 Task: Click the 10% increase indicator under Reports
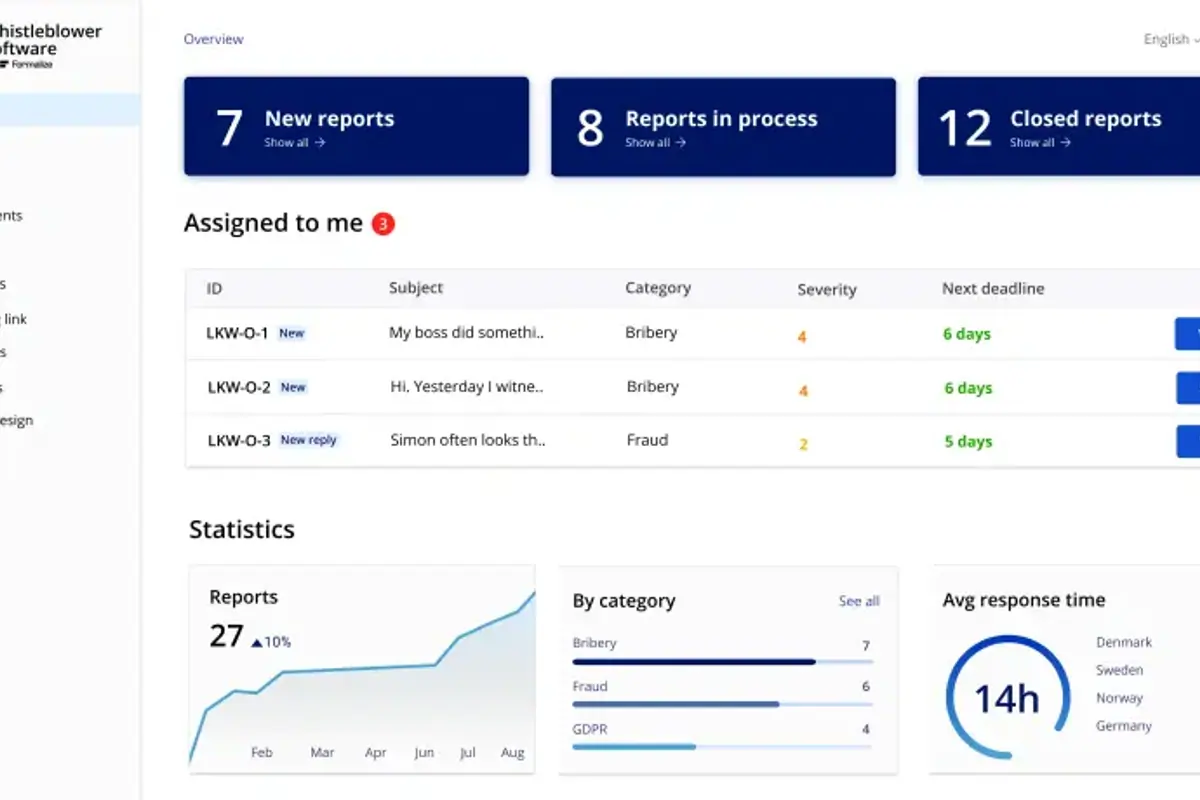tap(271, 642)
